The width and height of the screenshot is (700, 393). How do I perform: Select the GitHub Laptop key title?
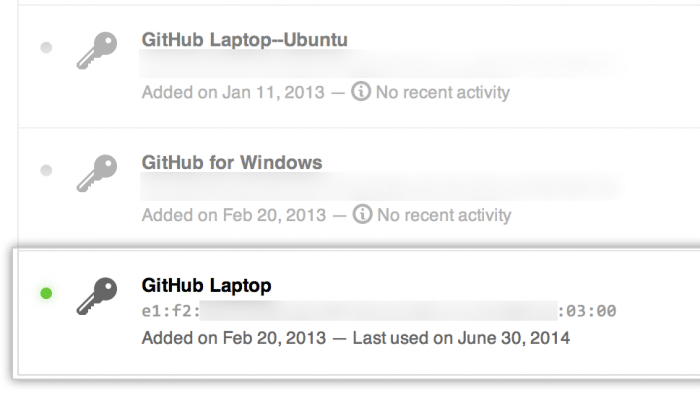click(206, 286)
